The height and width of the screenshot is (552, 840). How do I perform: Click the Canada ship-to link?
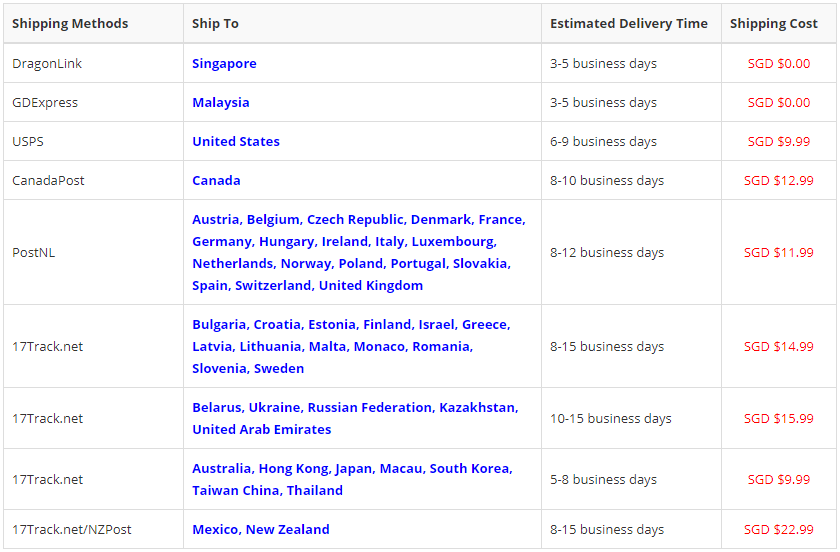(216, 180)
